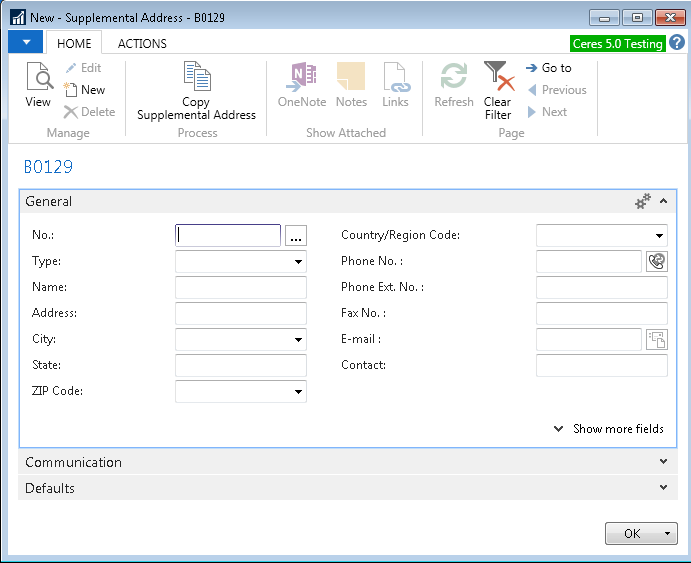Click the View icon in Manage group

(38, 78)
